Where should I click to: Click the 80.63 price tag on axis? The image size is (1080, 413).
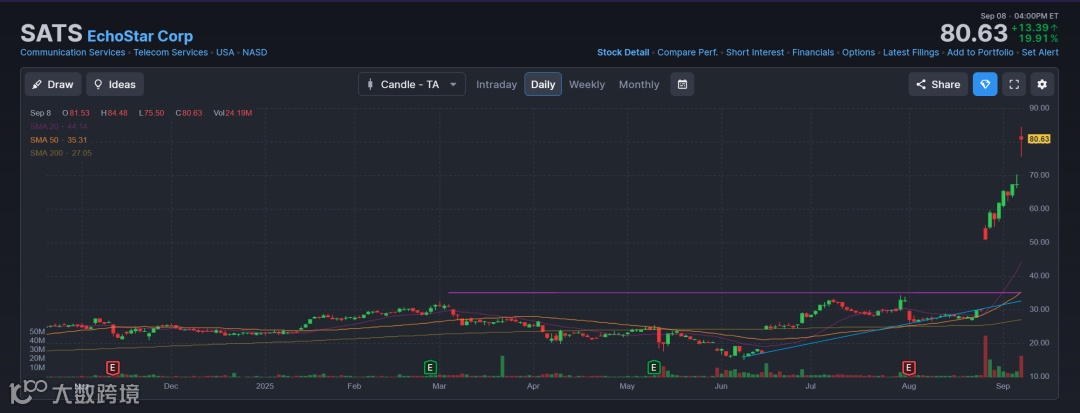(x=1039, y=139)
